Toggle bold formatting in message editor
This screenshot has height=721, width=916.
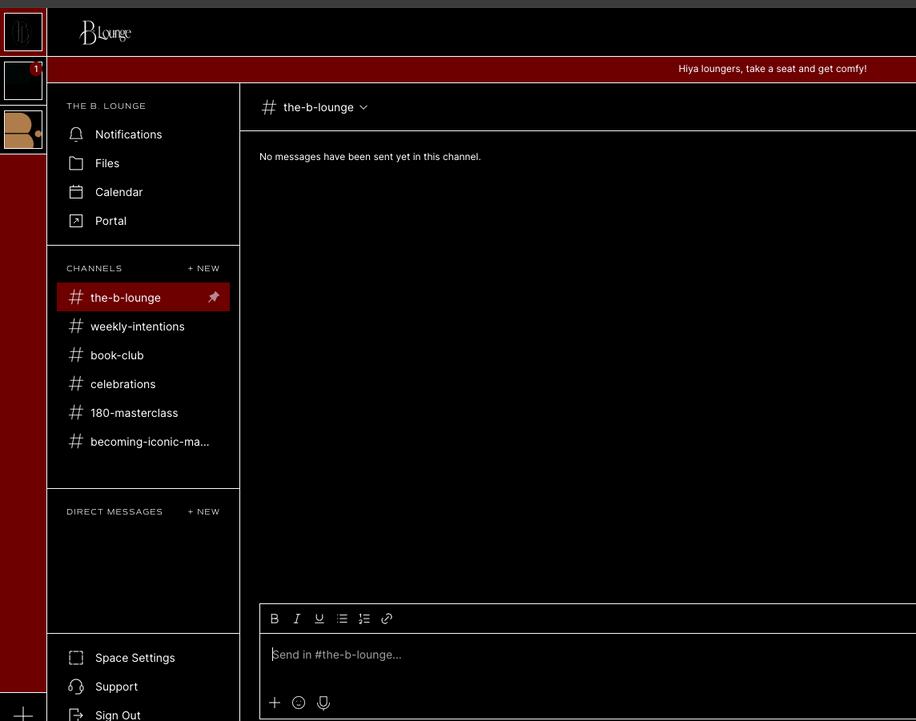coord(274,619)
